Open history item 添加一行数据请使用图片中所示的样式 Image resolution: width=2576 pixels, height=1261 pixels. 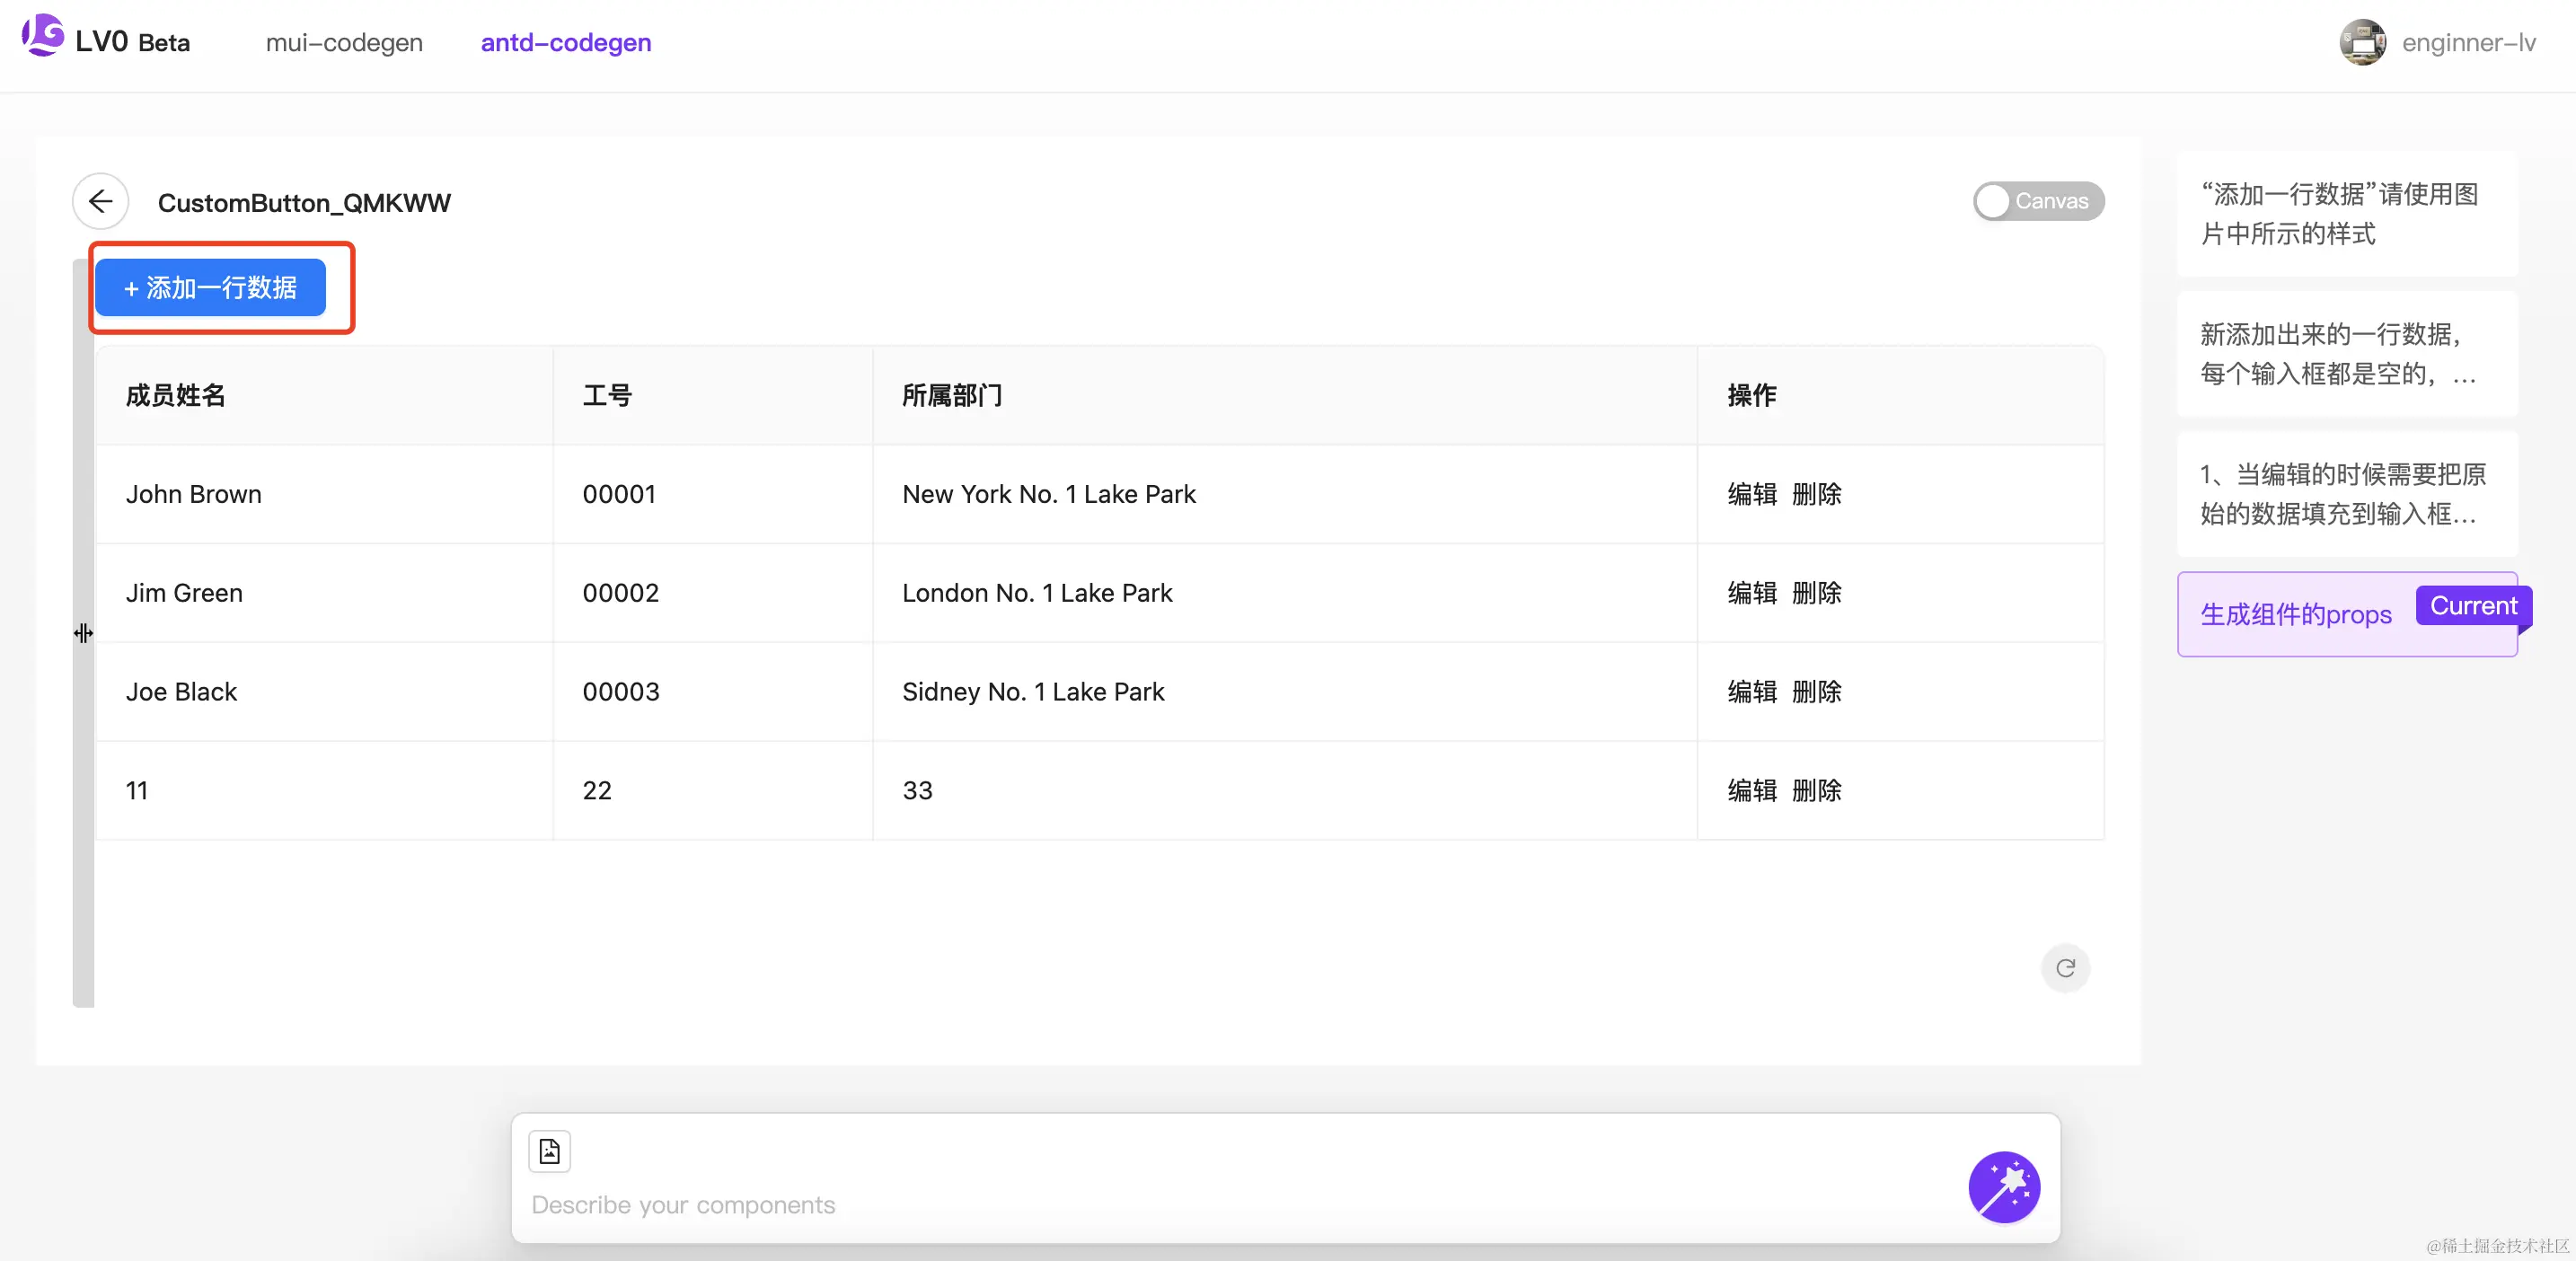2346,214
